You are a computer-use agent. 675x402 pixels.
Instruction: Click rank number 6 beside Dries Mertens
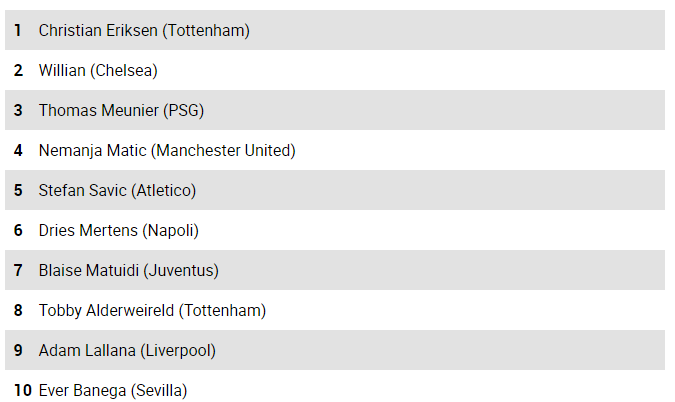[18, 231]
